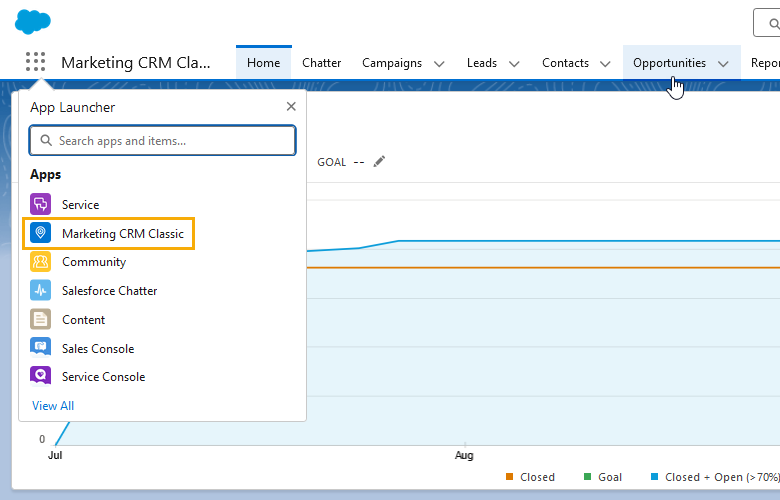Image resolution: width=780 pixels, height=500 pixels.
Task: Click the Marketing CRM Cla... app name
Action: pyautogui.click(x=136, y=63)
